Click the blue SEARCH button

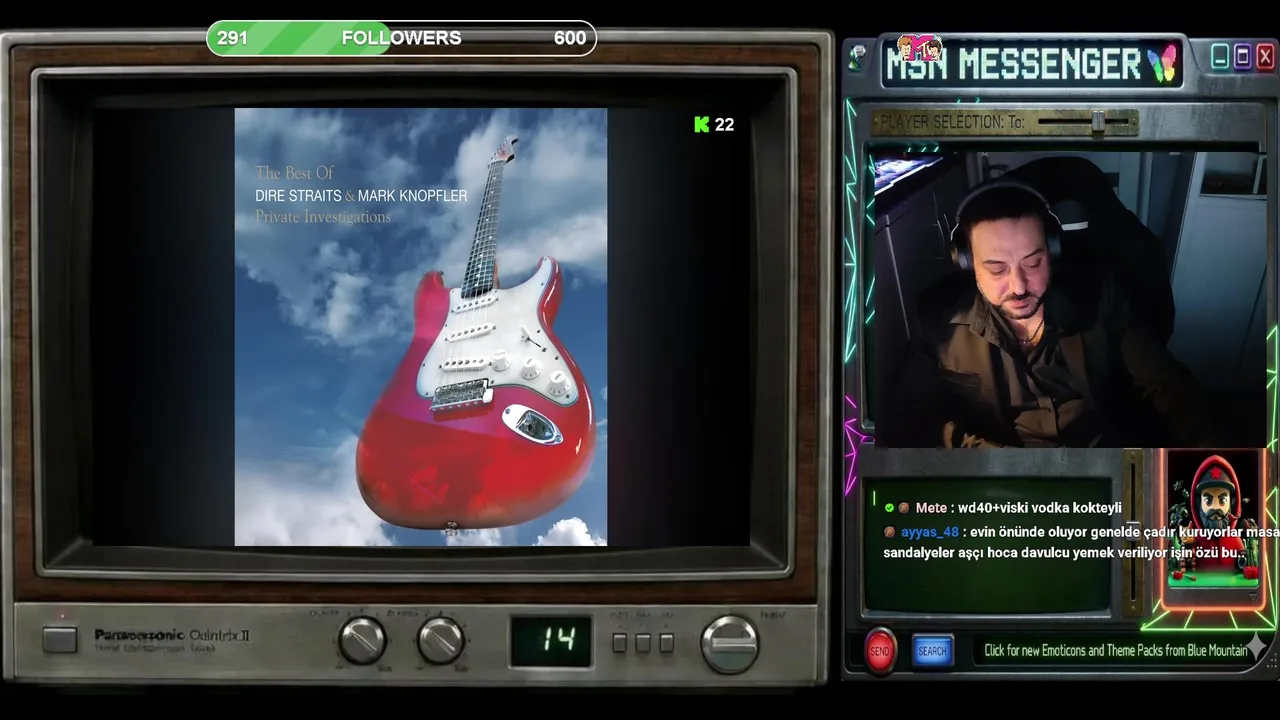(932, 651)
